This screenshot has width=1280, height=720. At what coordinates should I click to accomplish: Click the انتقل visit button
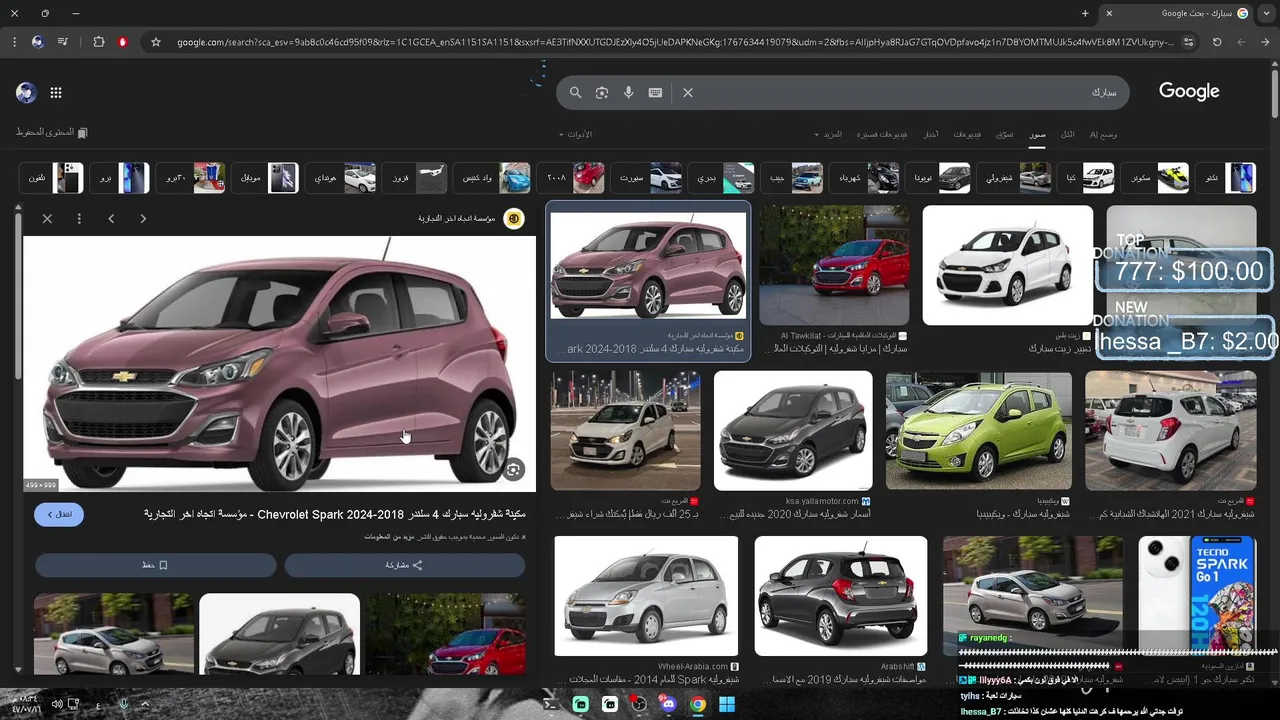coord(59,514)
